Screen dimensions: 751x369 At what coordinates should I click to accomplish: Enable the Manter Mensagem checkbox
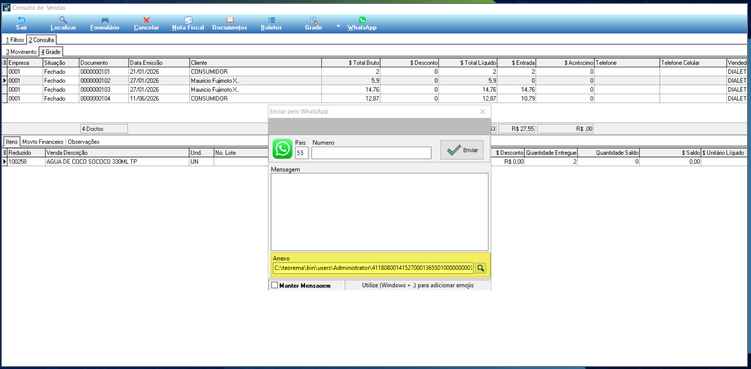[x=274, y=286]
